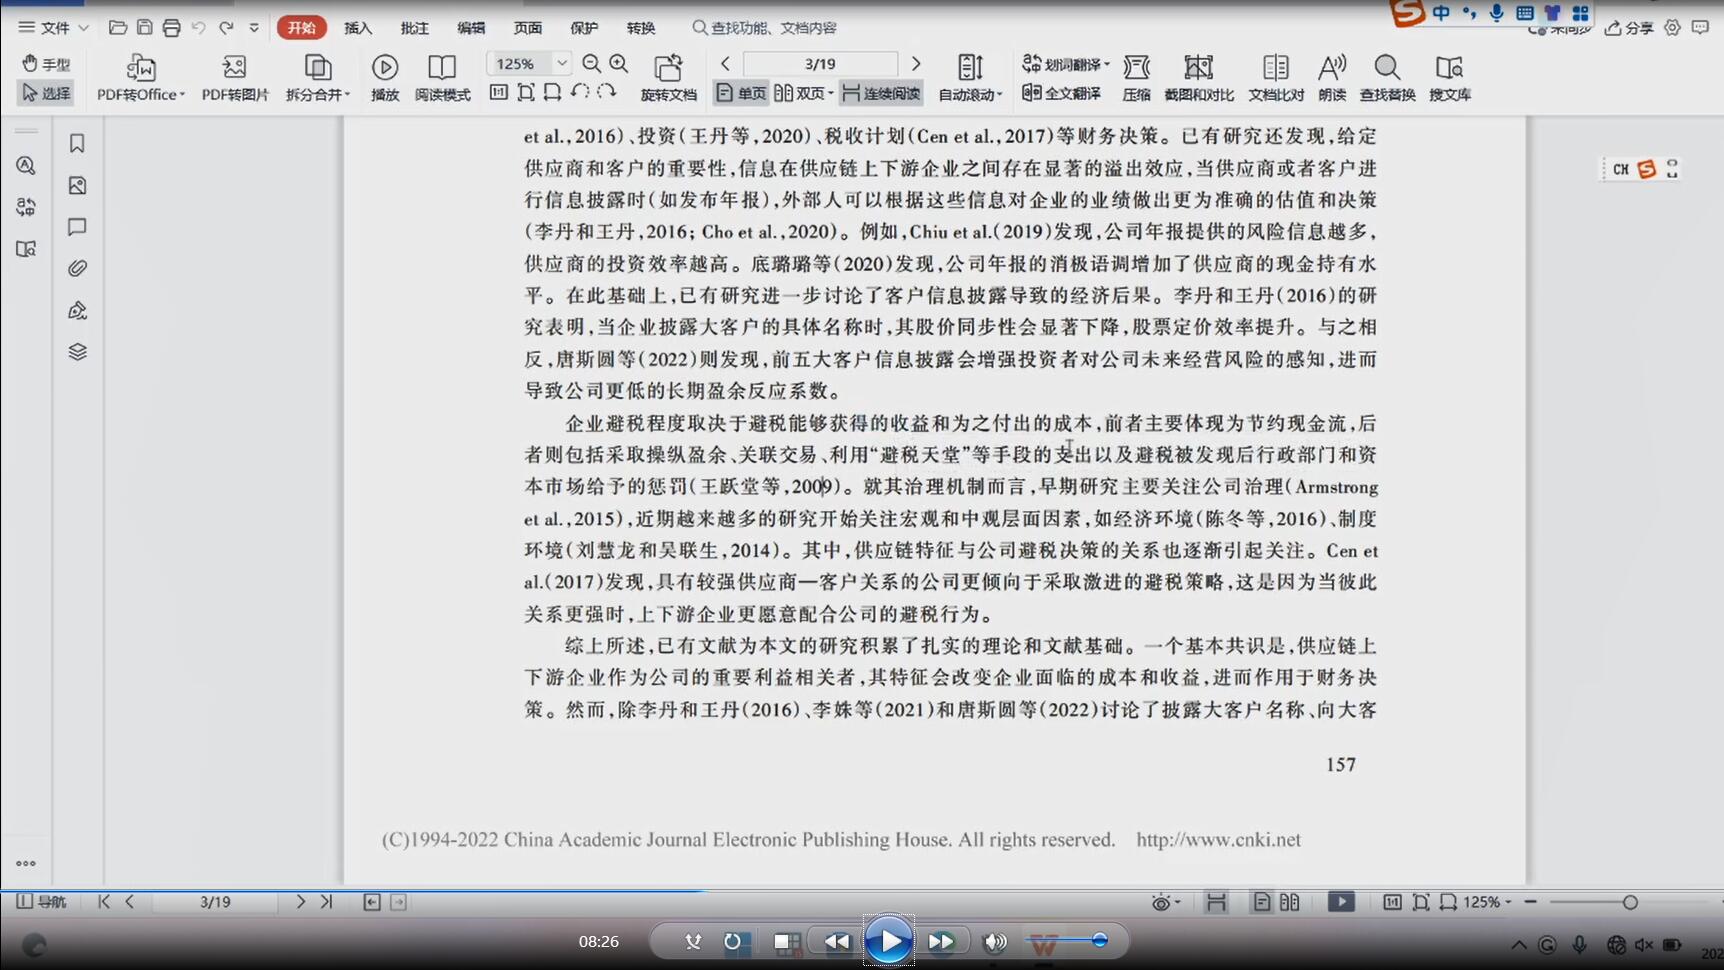
Task: Expand 拆分合并 split-merge dropdown
Action: point(317,78)
